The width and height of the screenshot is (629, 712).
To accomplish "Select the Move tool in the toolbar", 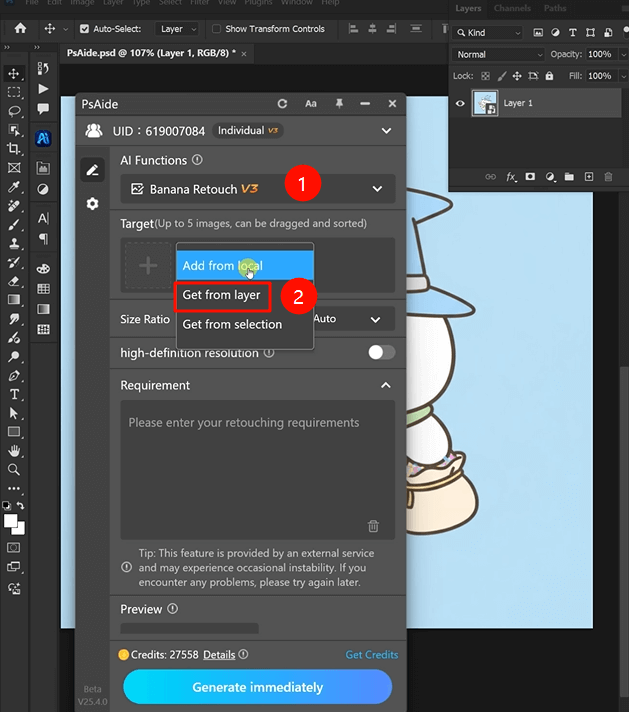I will point(14,73).
